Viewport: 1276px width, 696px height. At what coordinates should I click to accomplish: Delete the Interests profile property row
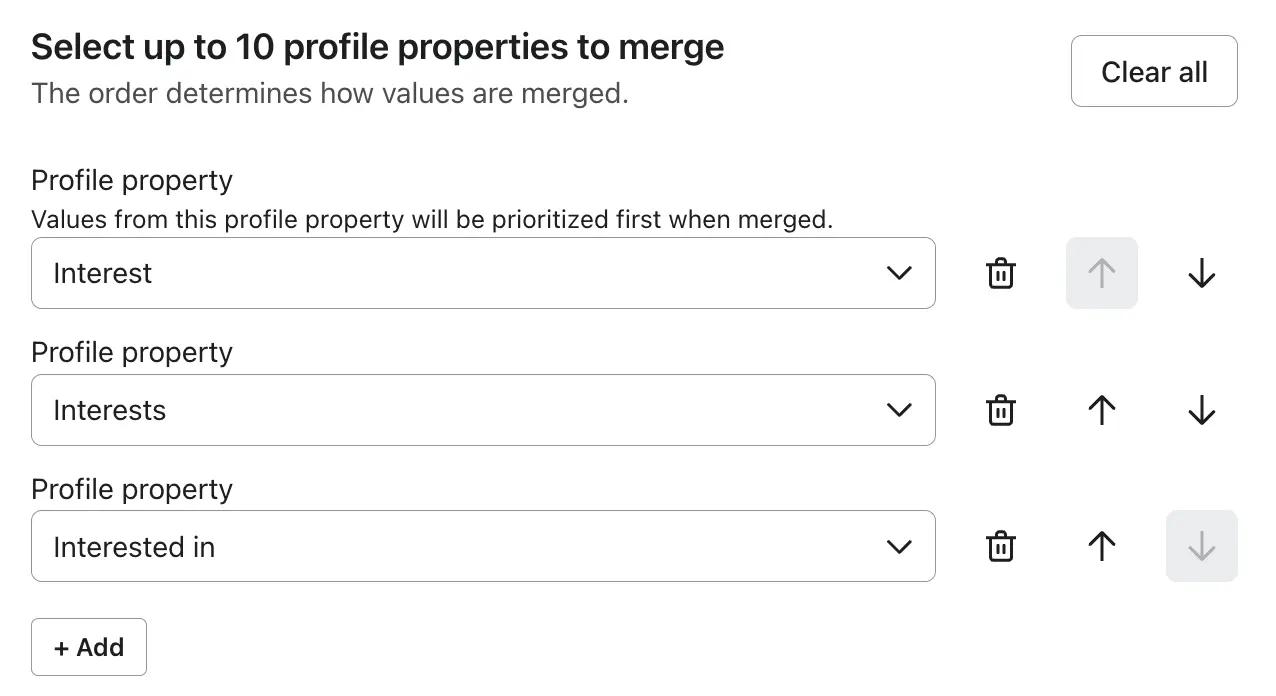coord(999,409)
